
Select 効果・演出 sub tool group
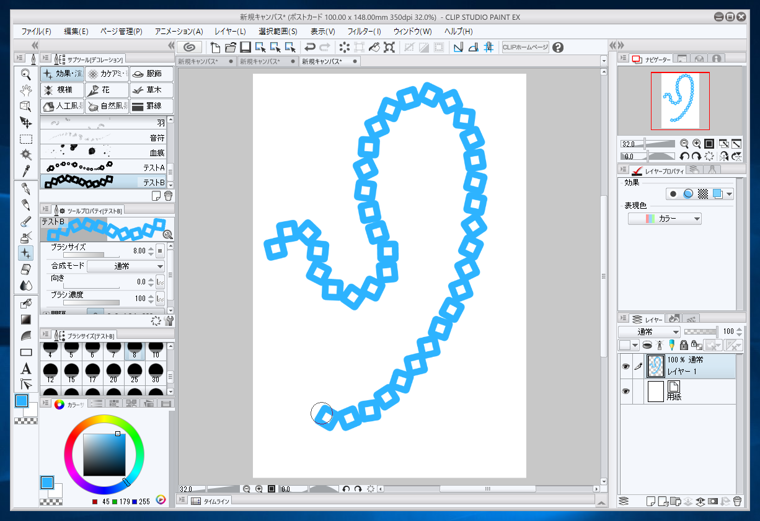62,74
